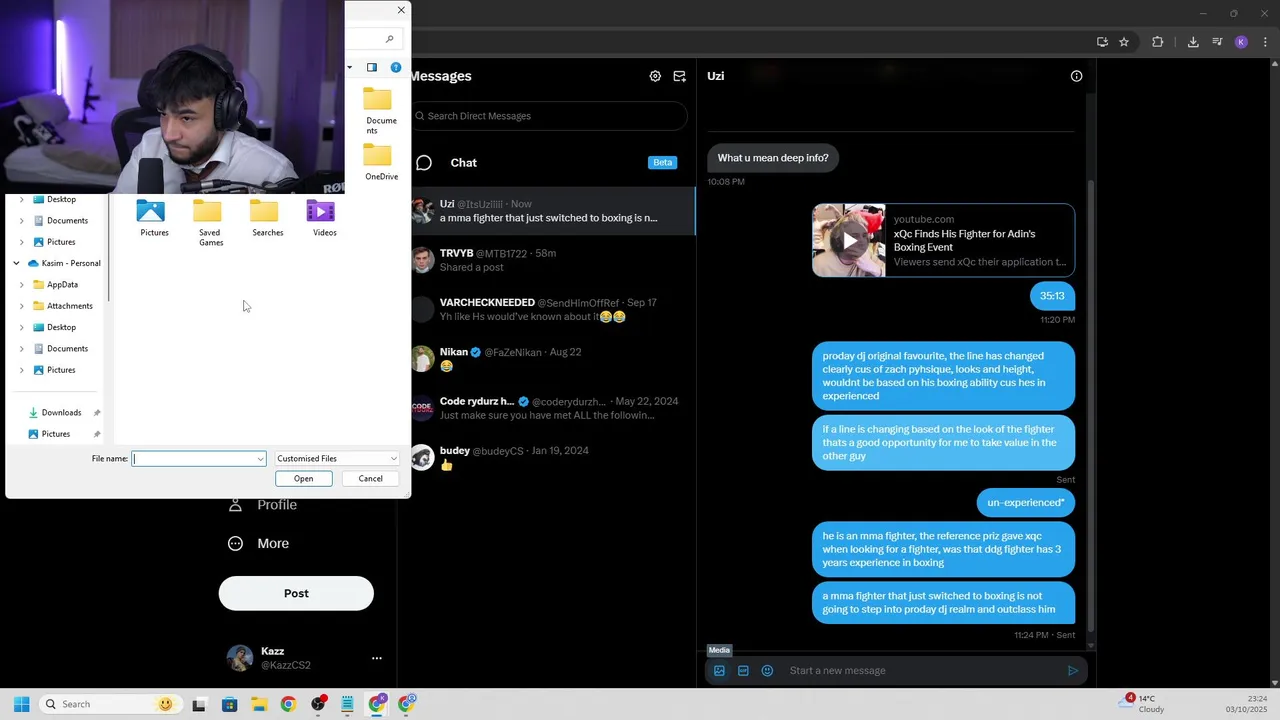Expand the Attachments tree folder
Screen dimensions: 1280x720
click(22, 306)
